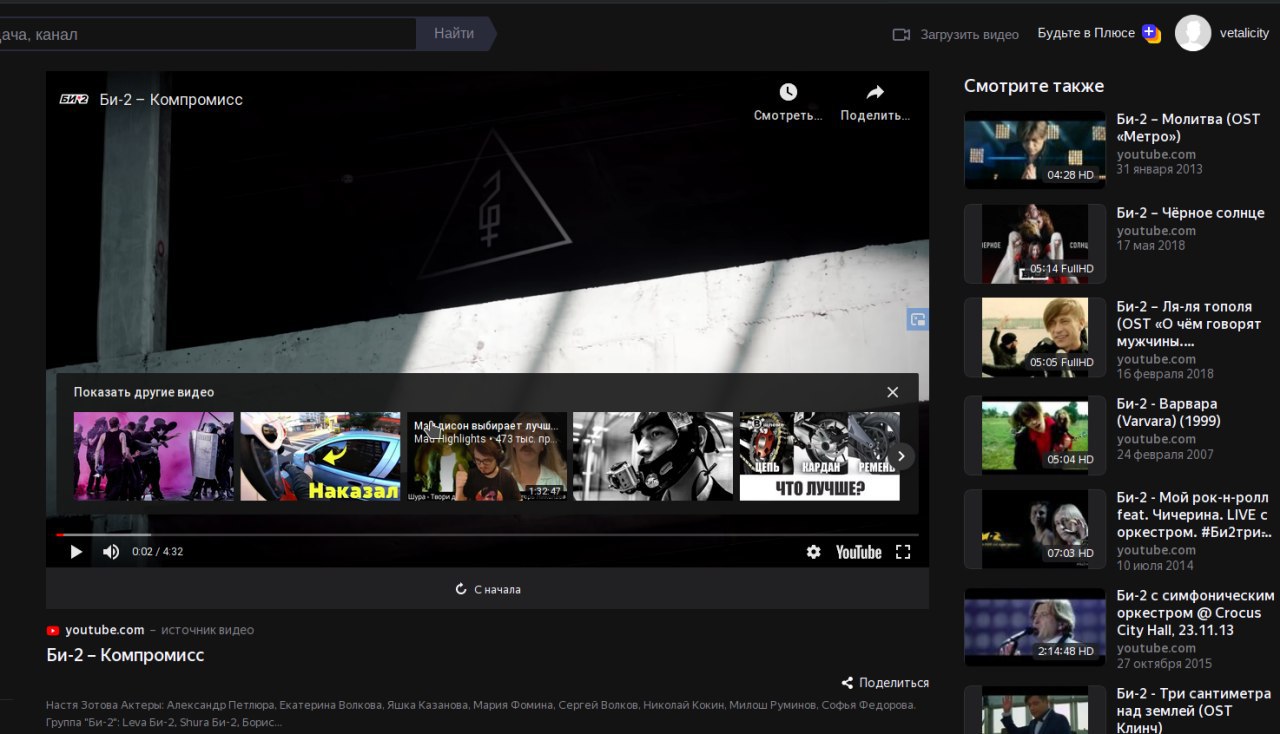
Task: Open 'Би-2 – Молитва (OST «Метро»)' title
Action: coord(1188,127)
